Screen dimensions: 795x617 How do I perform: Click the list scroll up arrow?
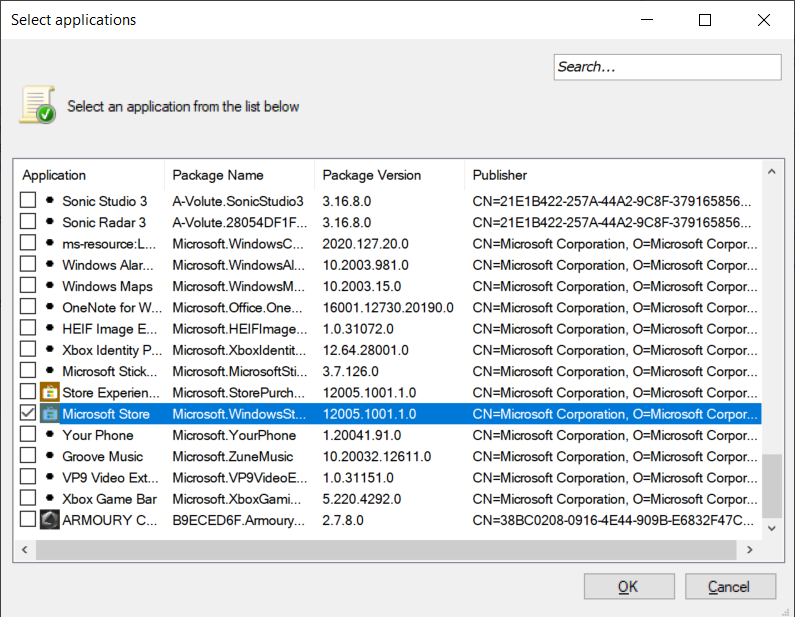[x=772, y=172]
